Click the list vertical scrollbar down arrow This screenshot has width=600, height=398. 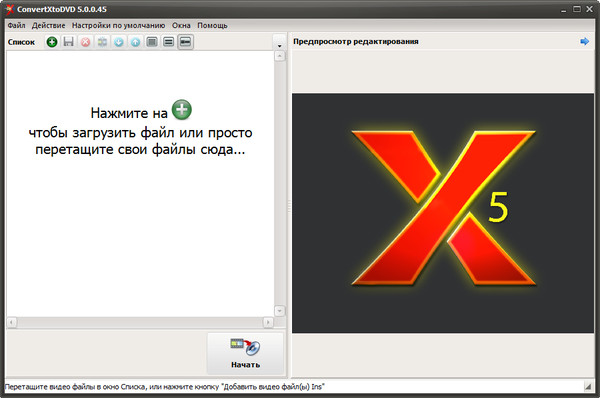tap(280, 311)
